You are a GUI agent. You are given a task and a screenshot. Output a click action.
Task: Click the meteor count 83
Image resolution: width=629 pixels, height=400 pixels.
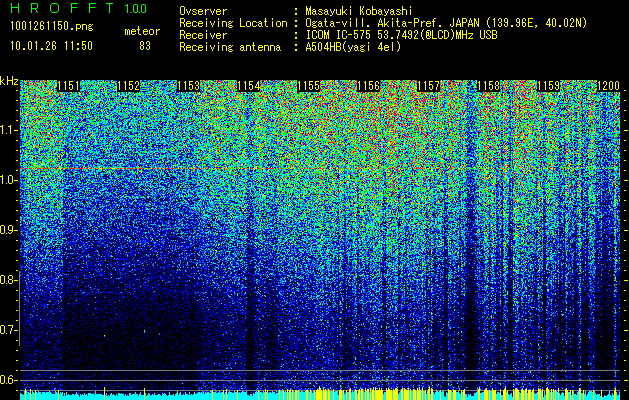(x=145, y=46)
